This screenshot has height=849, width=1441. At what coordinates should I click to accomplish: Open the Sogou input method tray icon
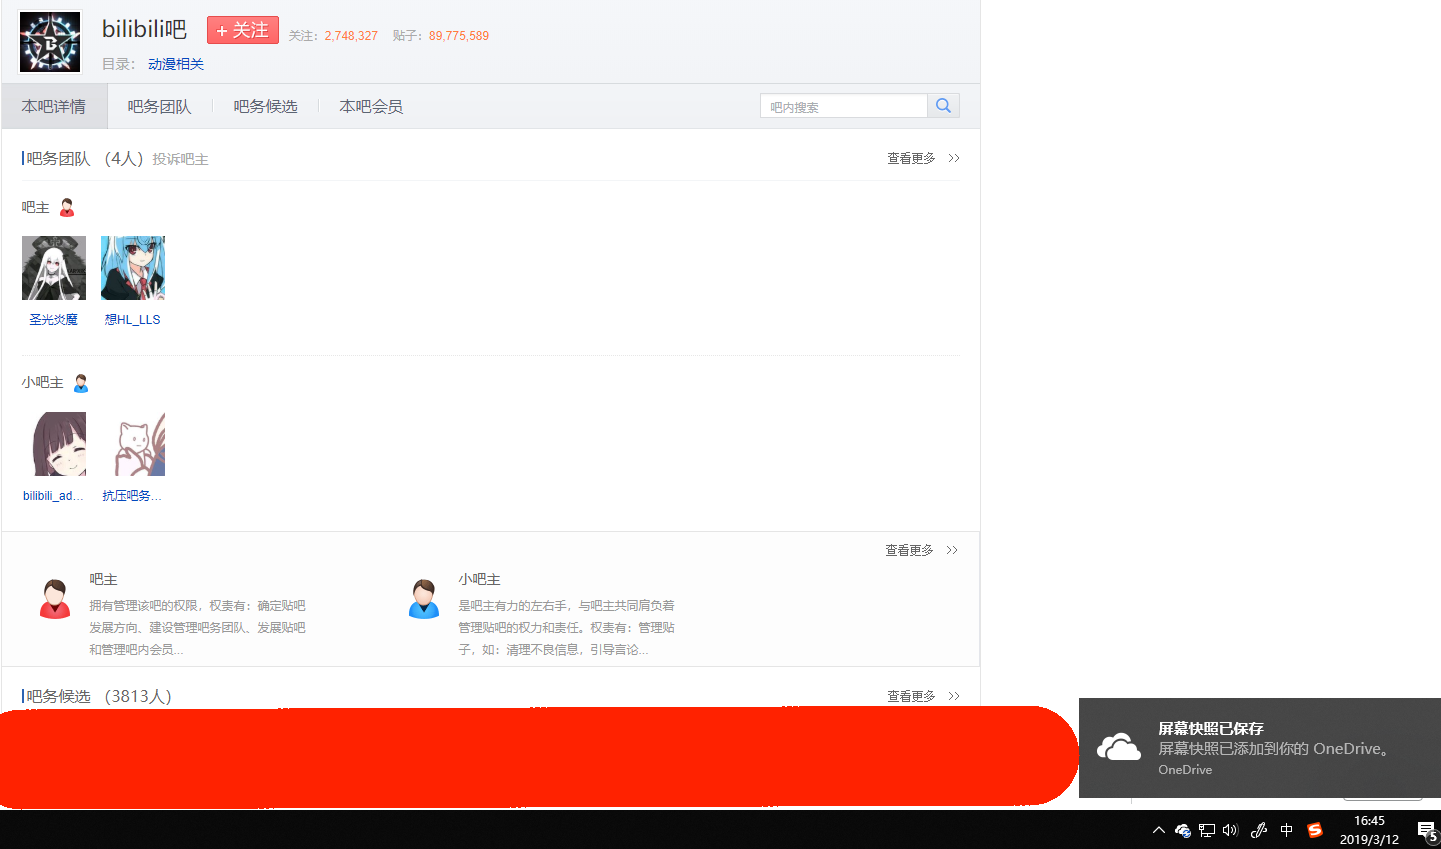[x=1315, y=830]
